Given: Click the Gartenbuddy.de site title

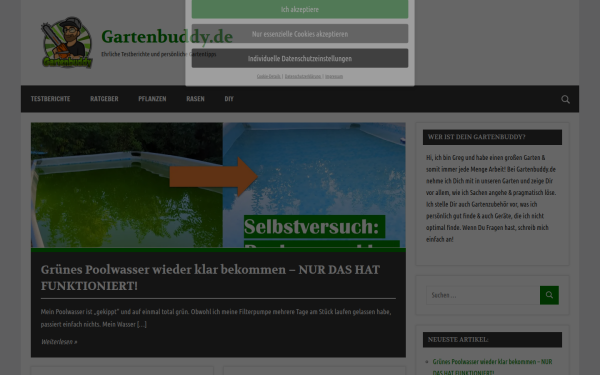Looking at the screenshot, I should [x=167, y=37].
